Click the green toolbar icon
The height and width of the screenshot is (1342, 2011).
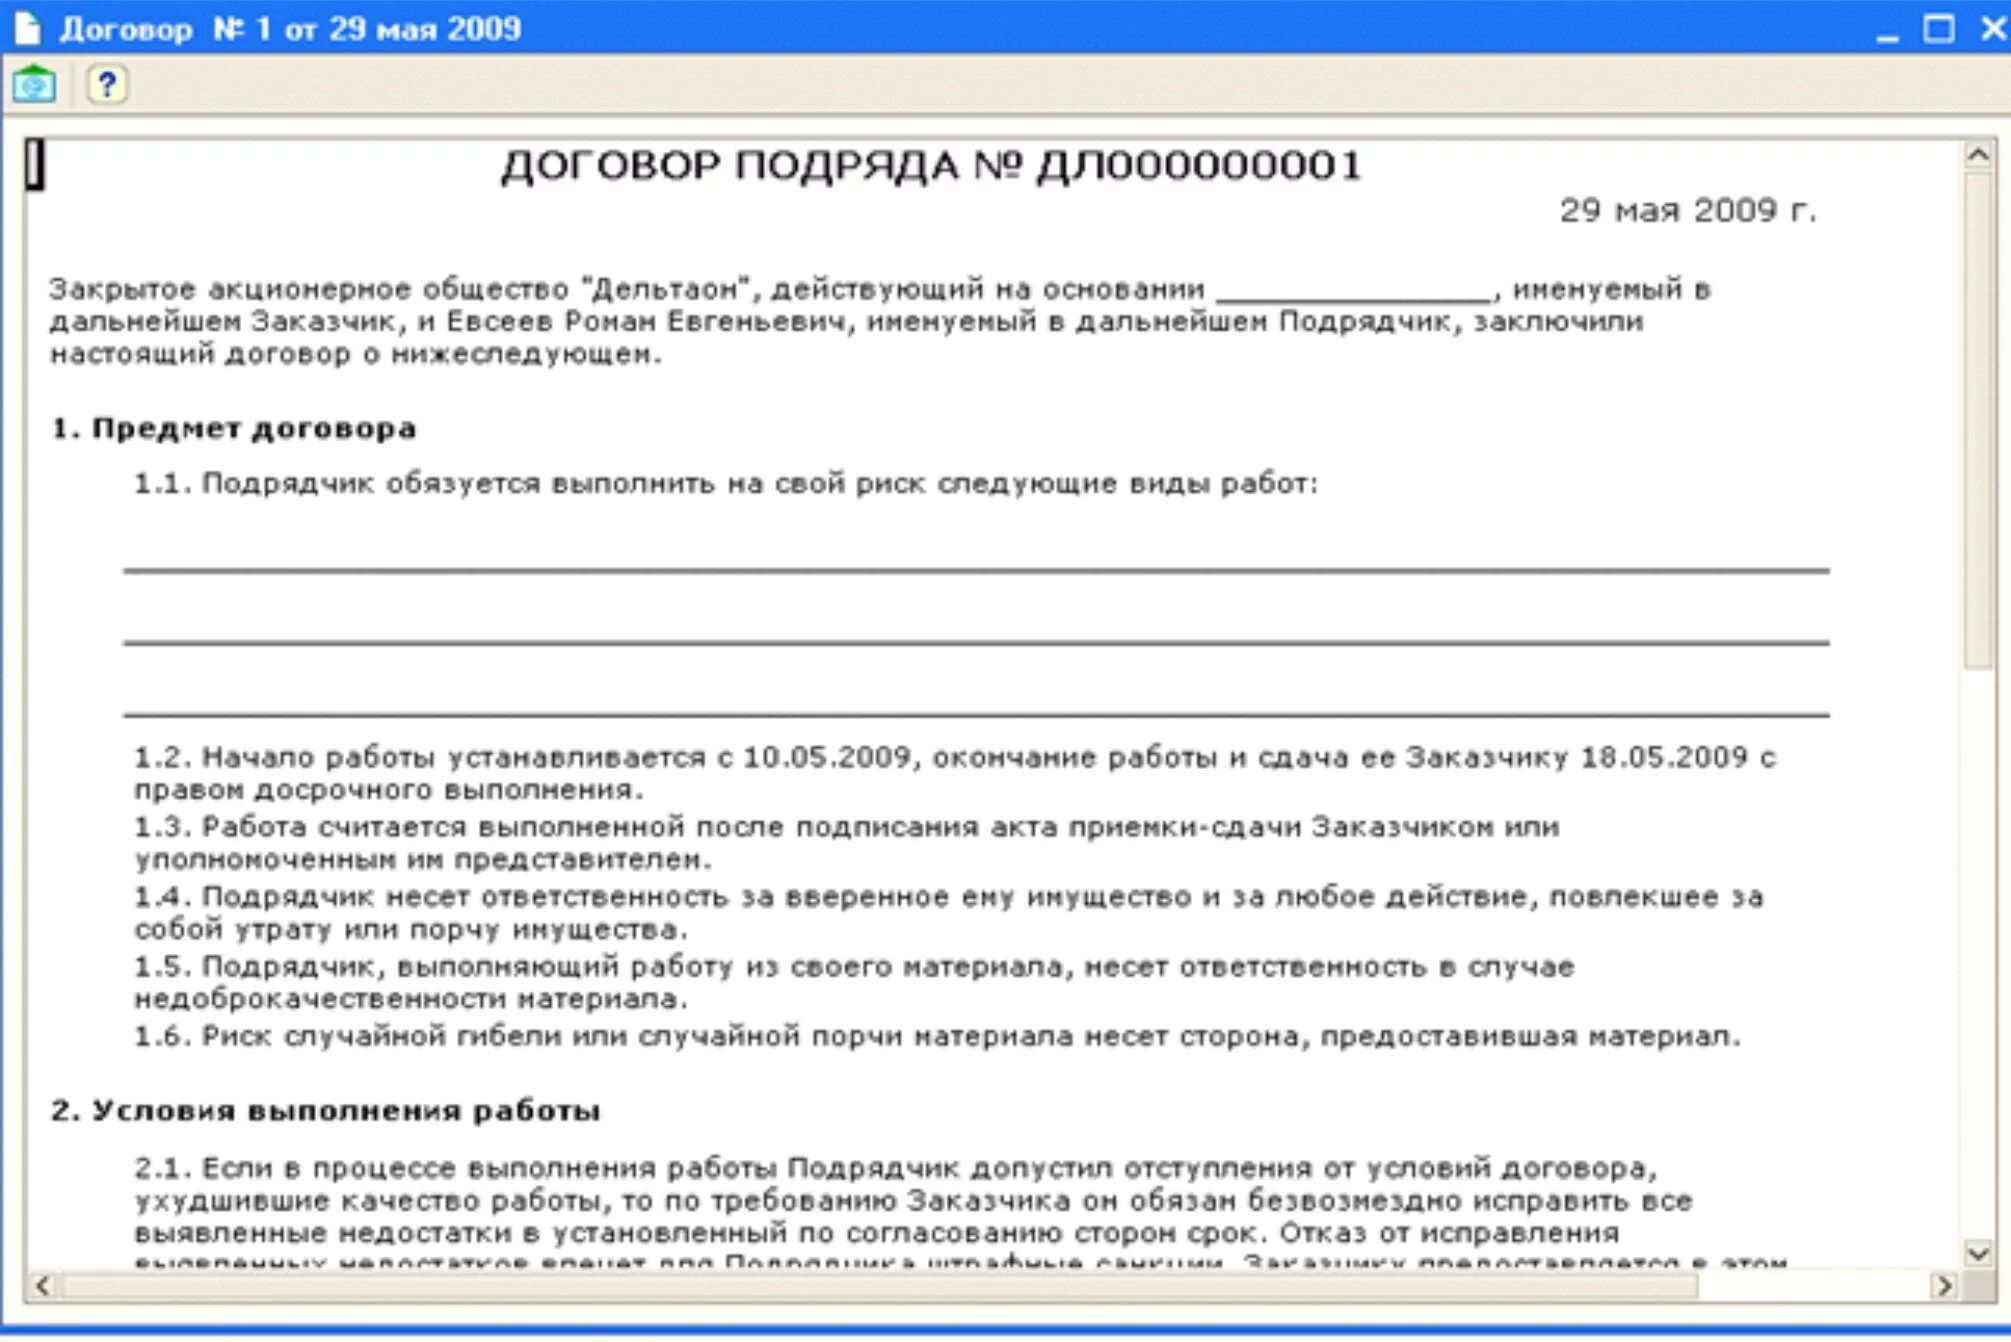point(34,85)
